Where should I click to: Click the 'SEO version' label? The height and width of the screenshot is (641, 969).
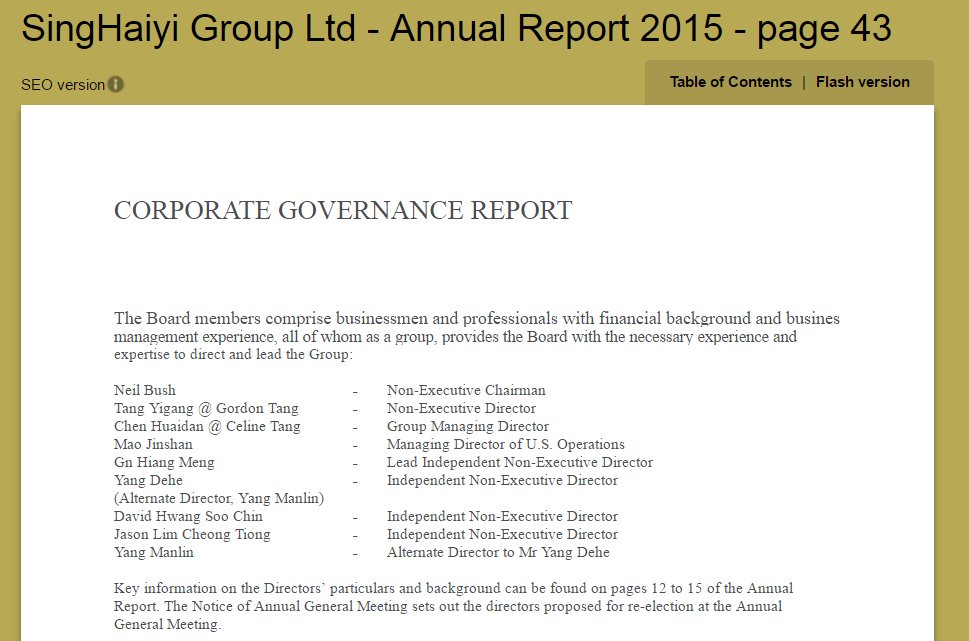[62, 85]
